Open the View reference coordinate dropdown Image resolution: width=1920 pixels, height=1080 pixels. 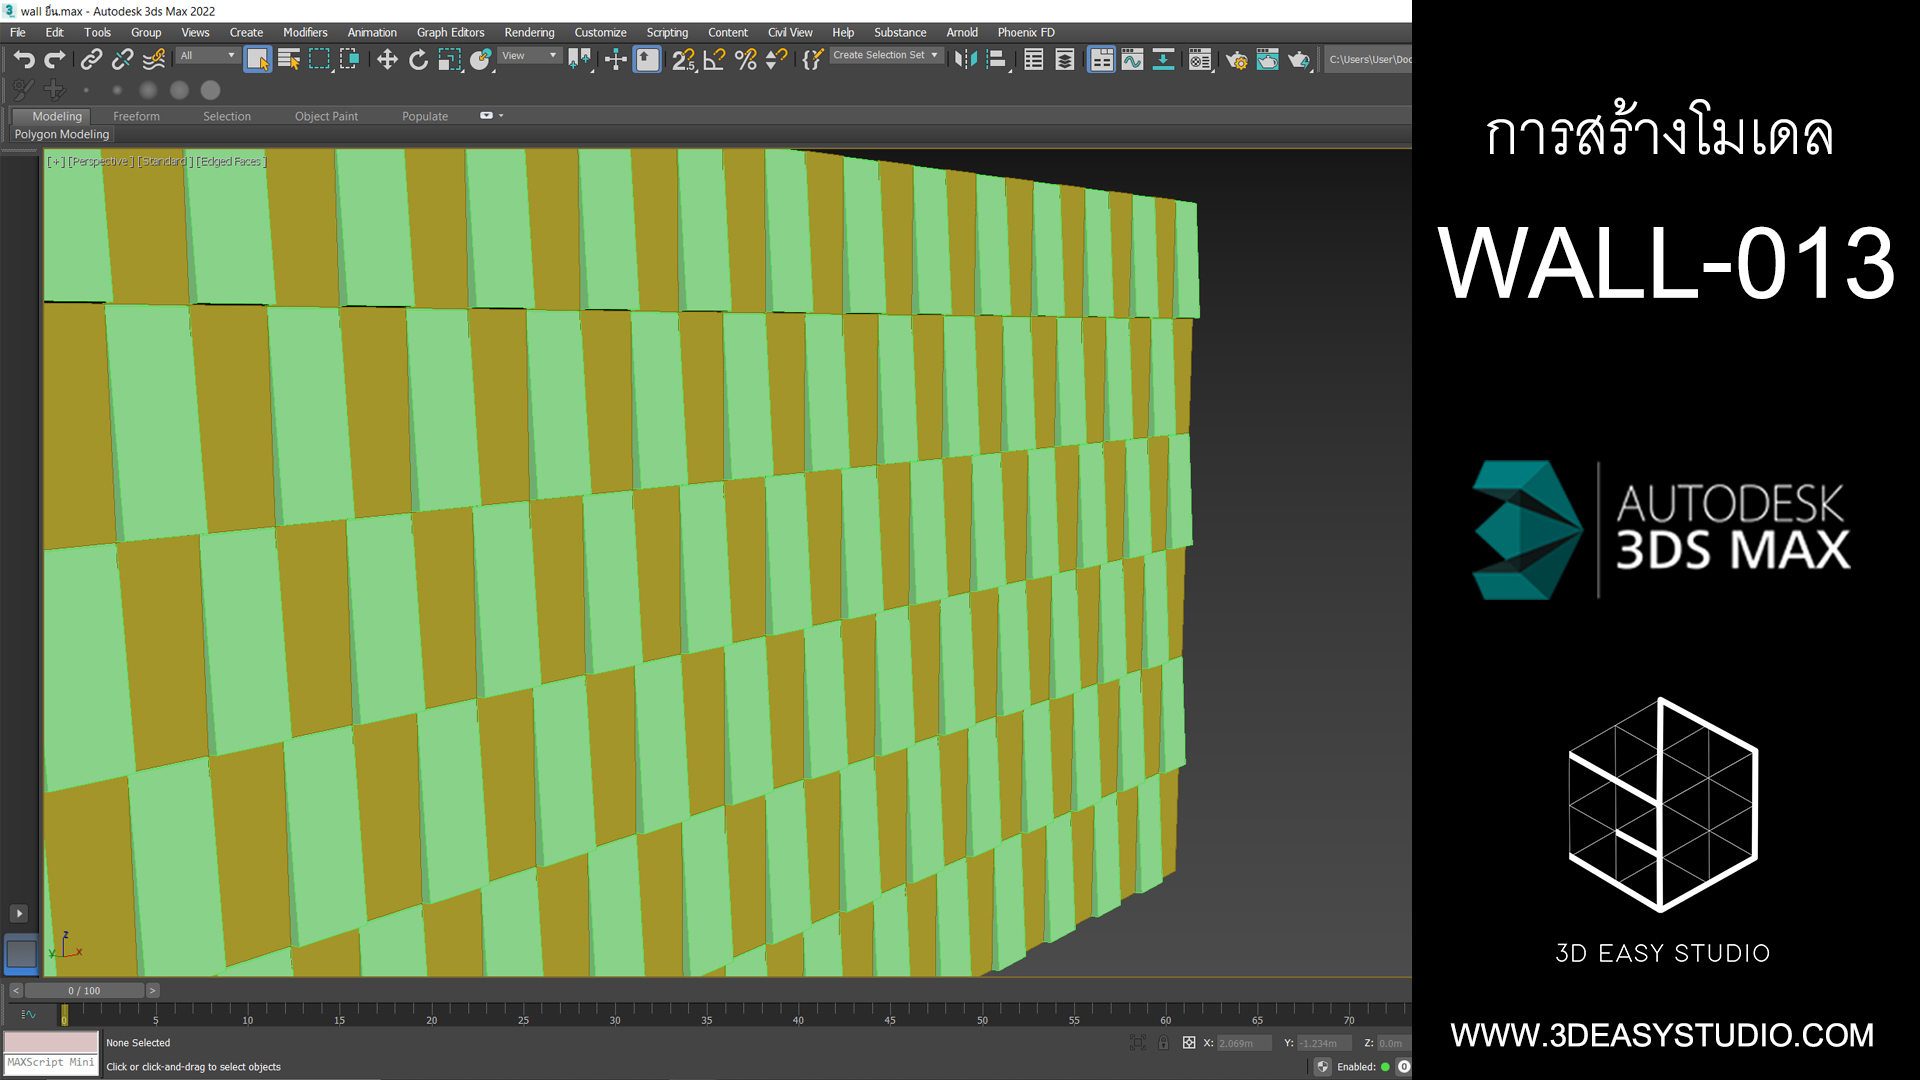pyautogui.click(x=530, y=56)
